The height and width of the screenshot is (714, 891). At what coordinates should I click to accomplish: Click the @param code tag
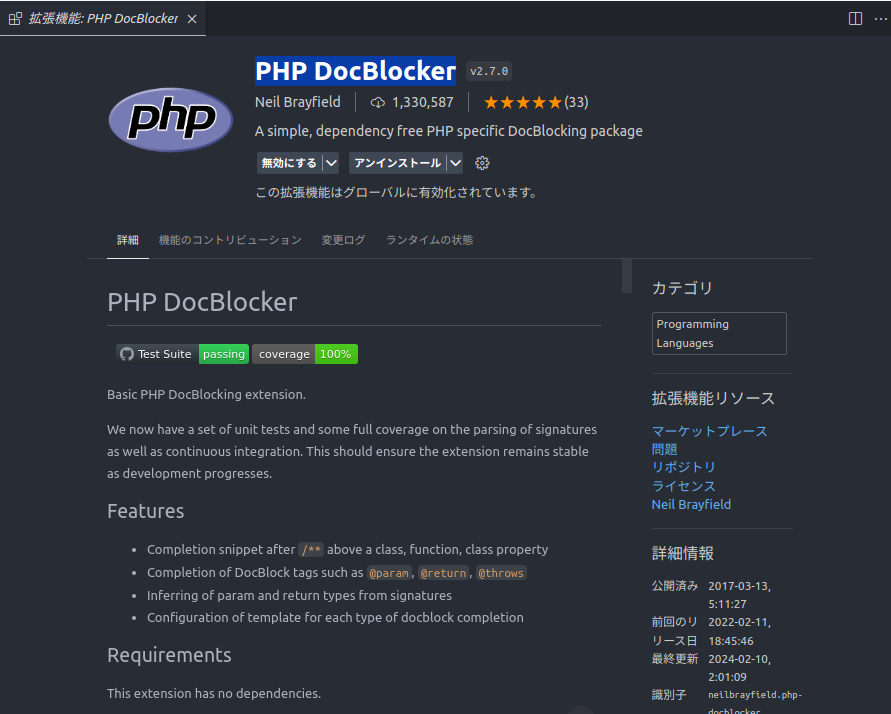coord(389,573)
